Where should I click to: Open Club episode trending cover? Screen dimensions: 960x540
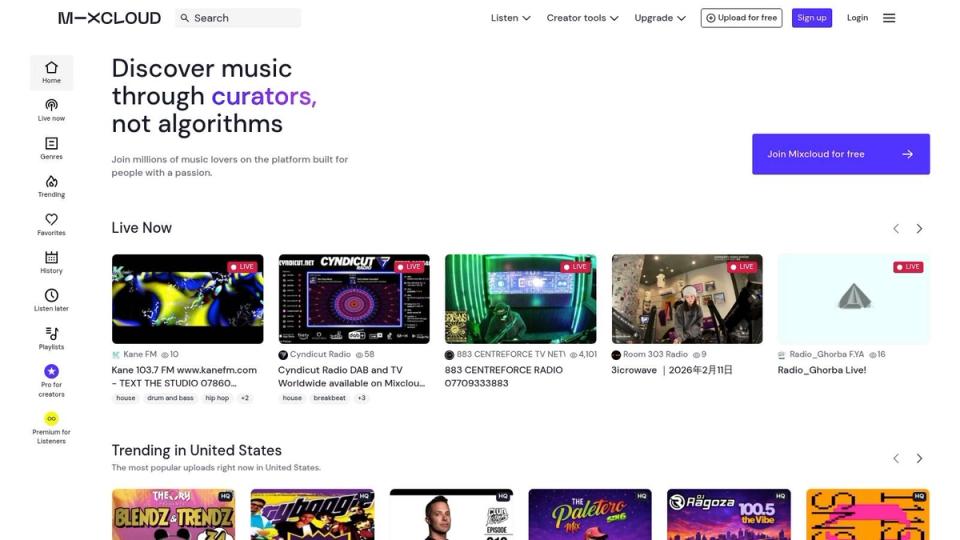(451, 514)
